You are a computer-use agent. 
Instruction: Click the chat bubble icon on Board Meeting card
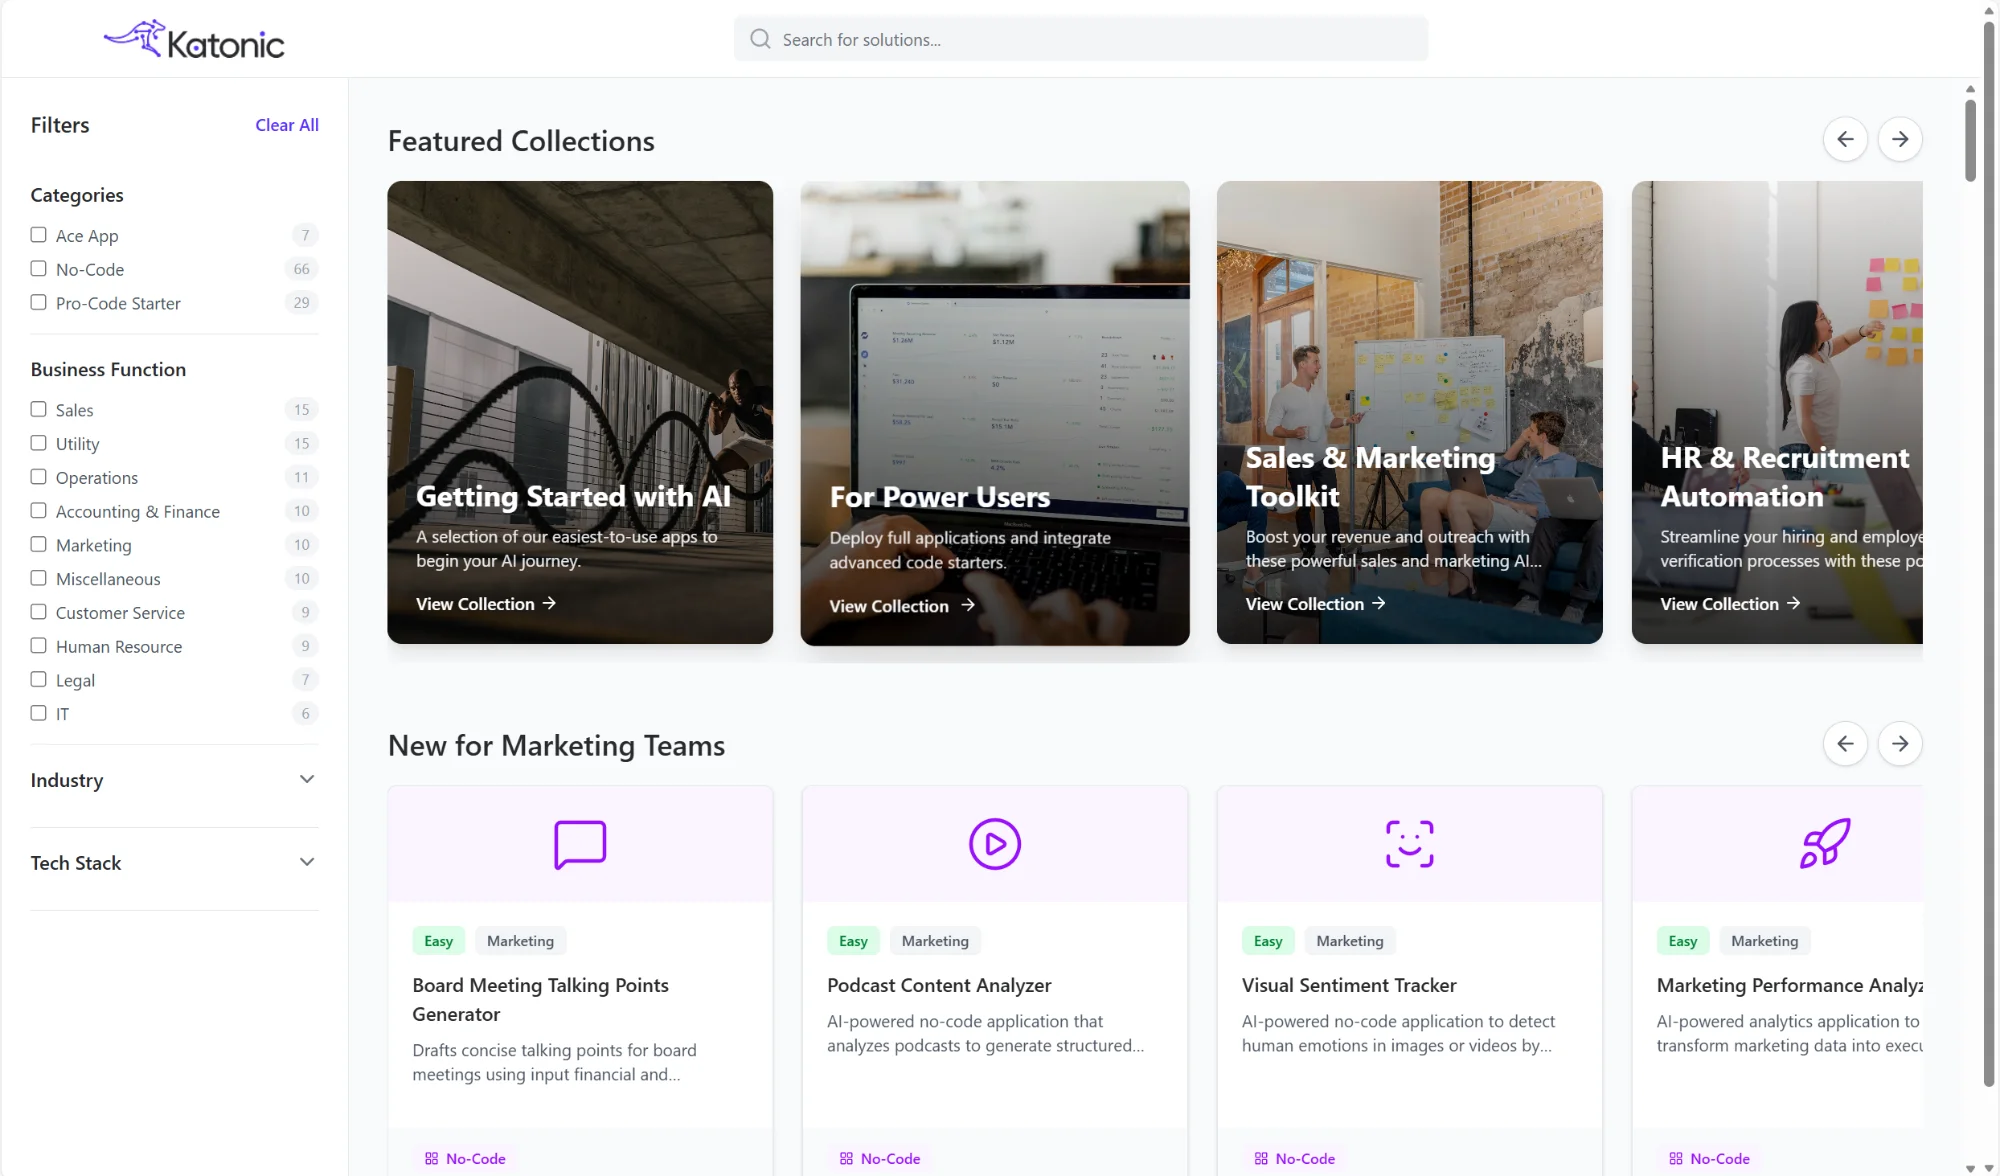tap(579, 843)
